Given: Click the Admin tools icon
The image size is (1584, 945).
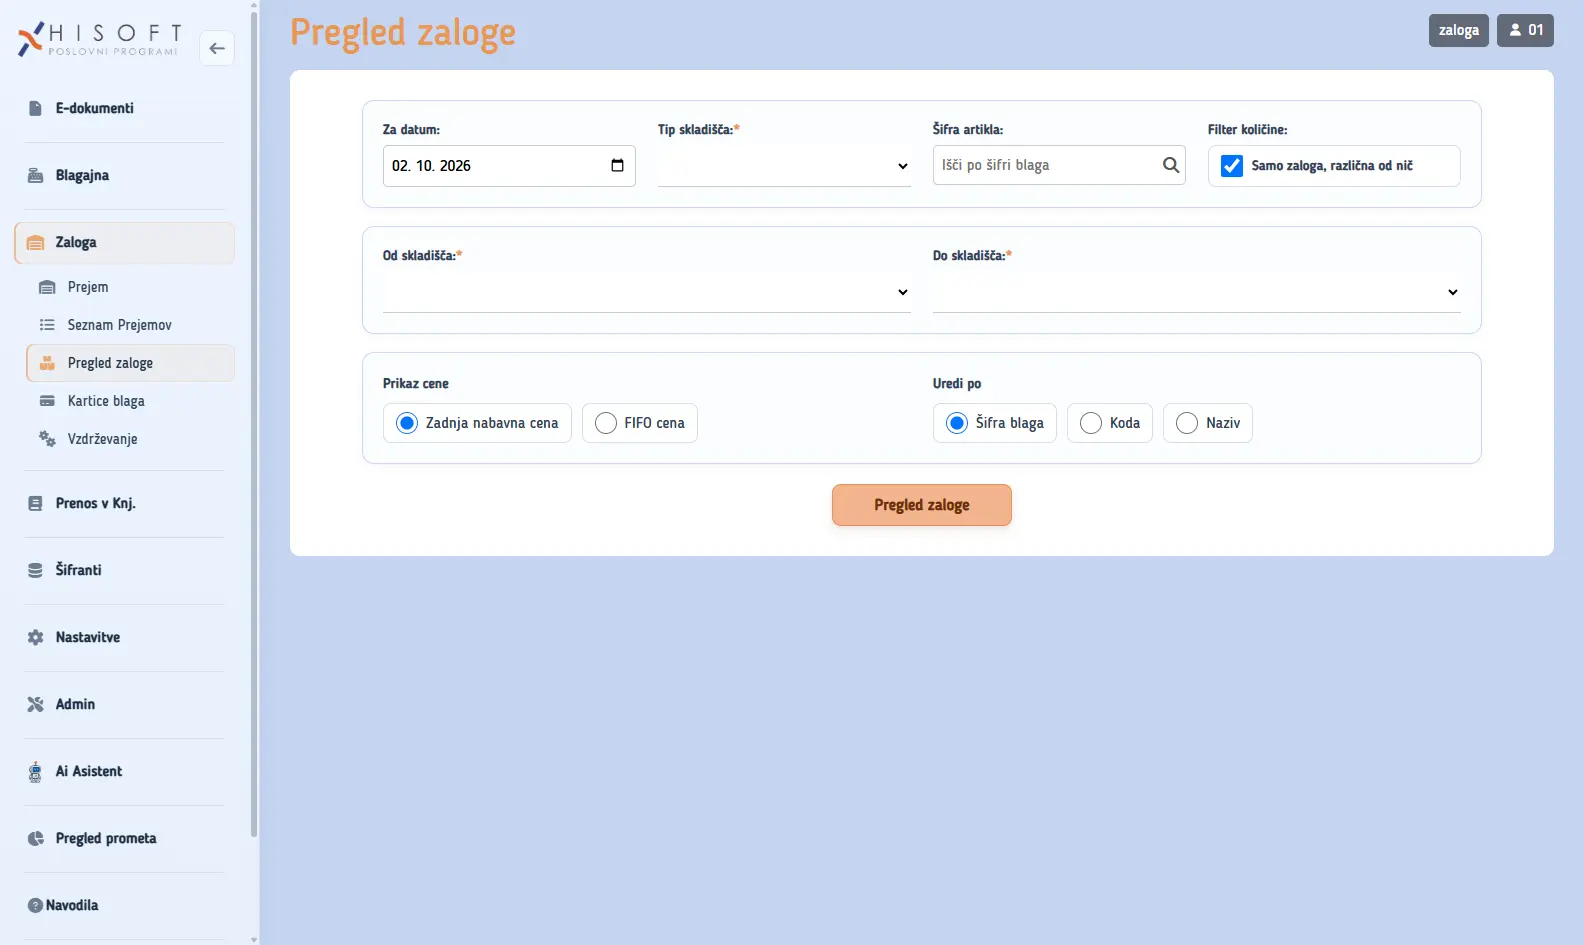Looking at the screenshot, I should point(36,704).
